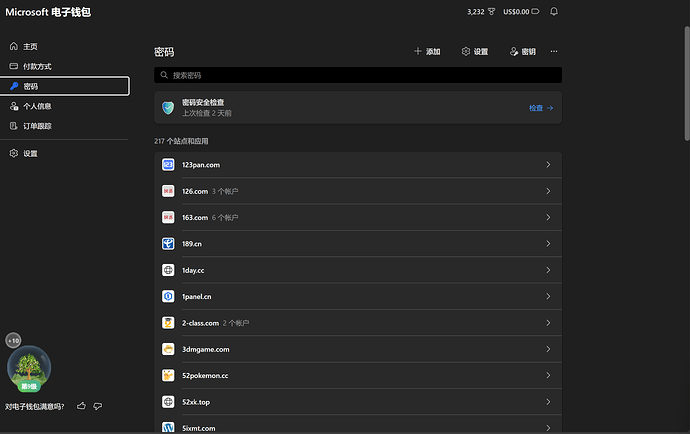The height and width of the screenshot is (434, 690).
Task: Expand the 3dmgame.com row chevron
Action: pyautogui.click(x=548, y=349)
